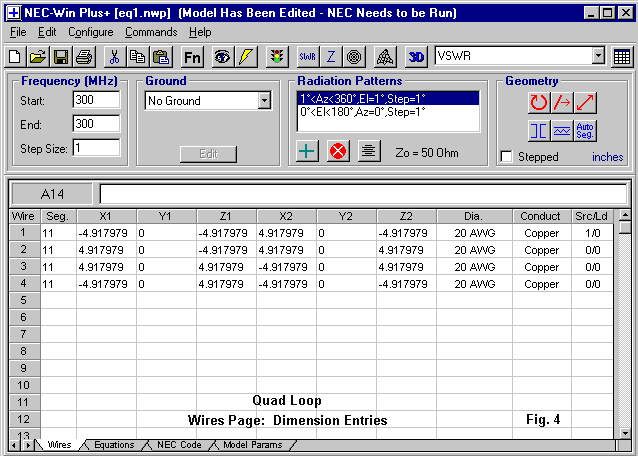Image resolution: width=638 pixels, height=456 pixels.
Task: Click the inches units label
Action: tap(608, 157)
